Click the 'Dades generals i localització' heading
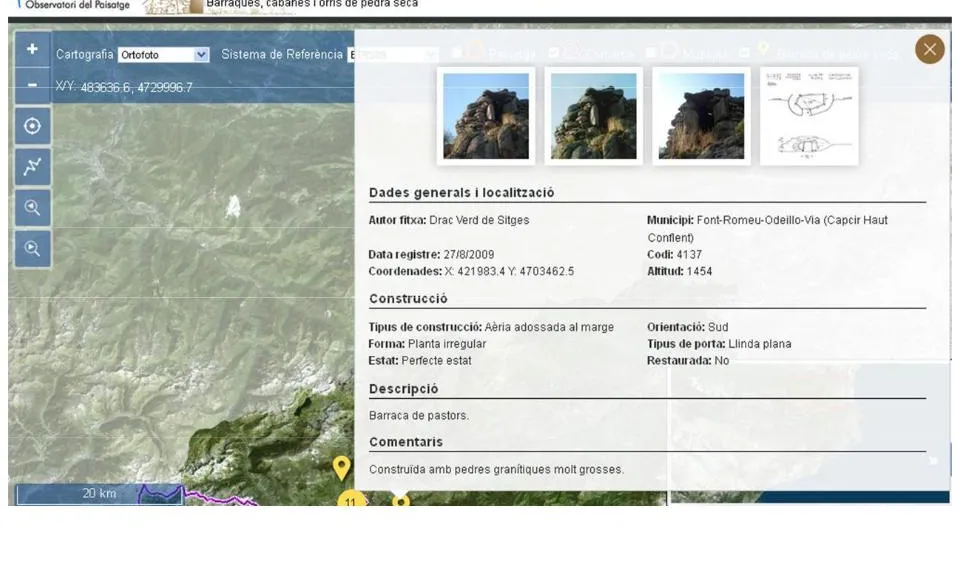 [462, 193]
